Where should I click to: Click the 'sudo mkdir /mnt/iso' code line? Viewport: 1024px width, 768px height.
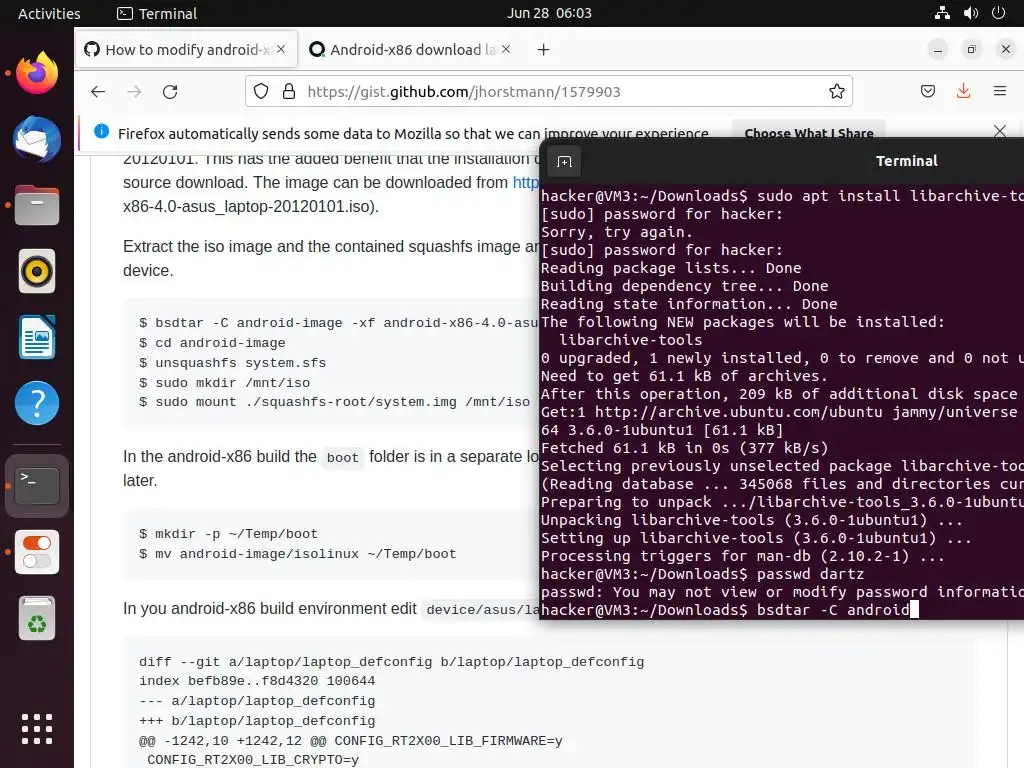[224, 383]
